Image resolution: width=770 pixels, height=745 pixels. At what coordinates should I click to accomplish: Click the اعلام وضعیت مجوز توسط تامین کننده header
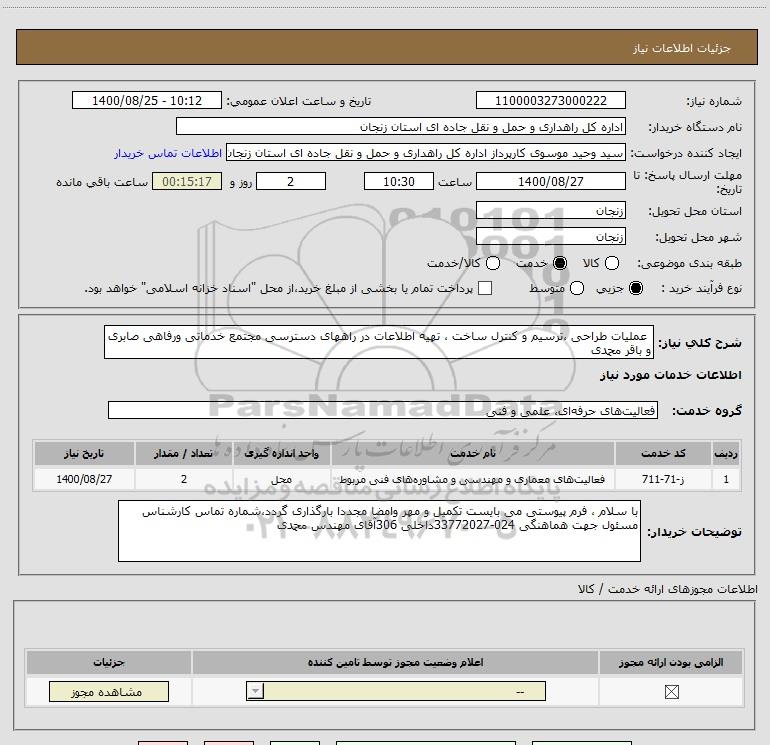click(x=395, y=662)
